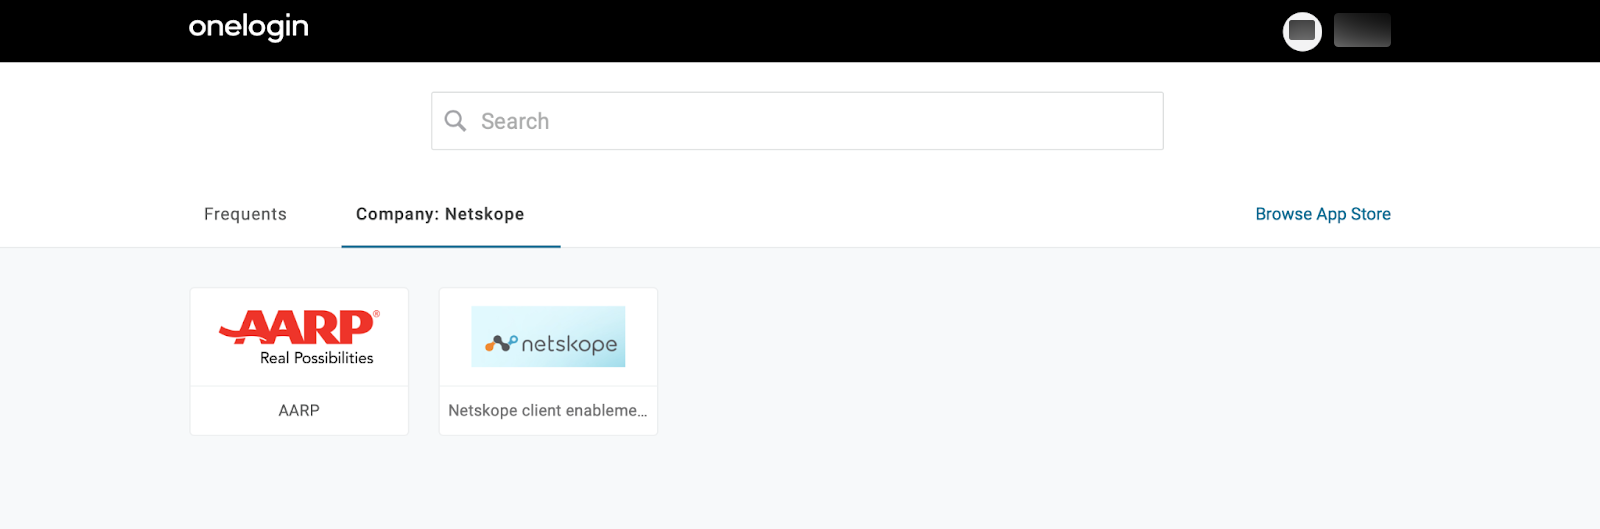Open Netskope client enablement app label

click(x=548, y=410)
